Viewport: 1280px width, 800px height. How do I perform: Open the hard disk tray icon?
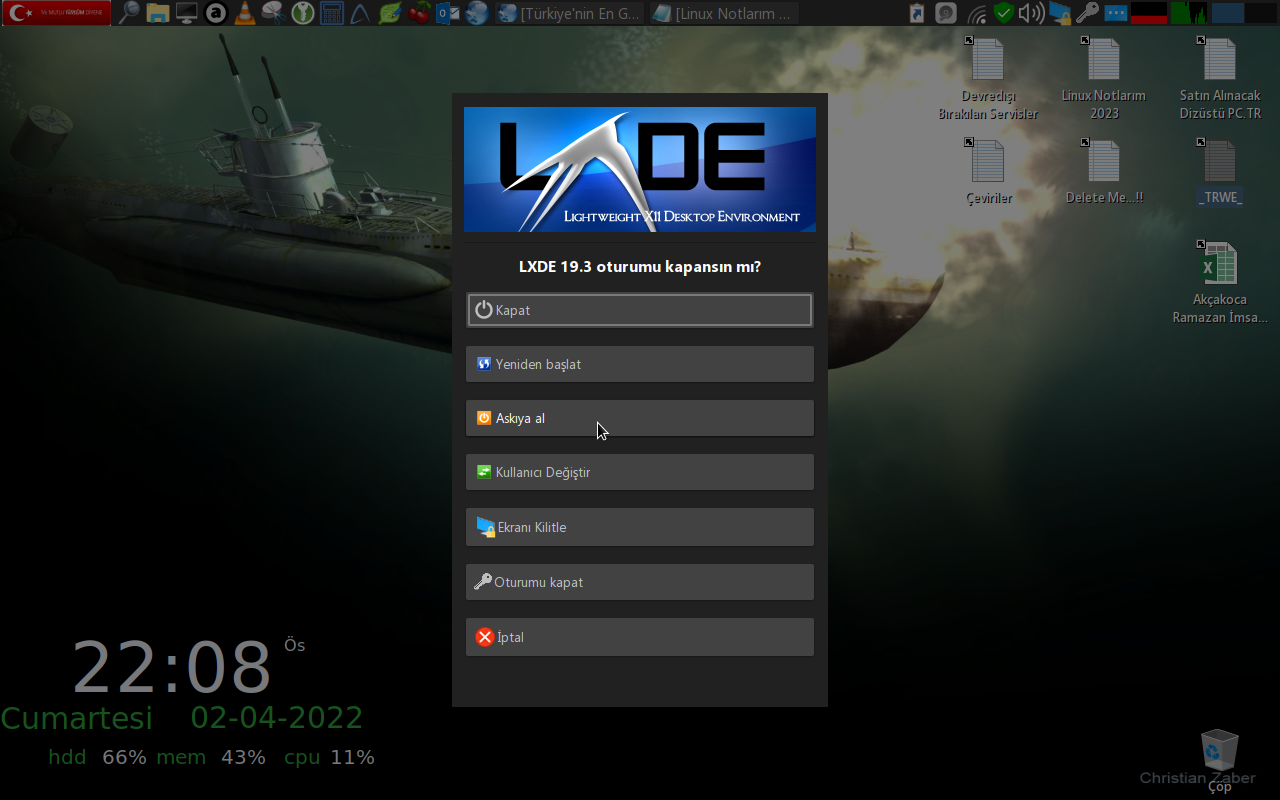coord(945,13)
